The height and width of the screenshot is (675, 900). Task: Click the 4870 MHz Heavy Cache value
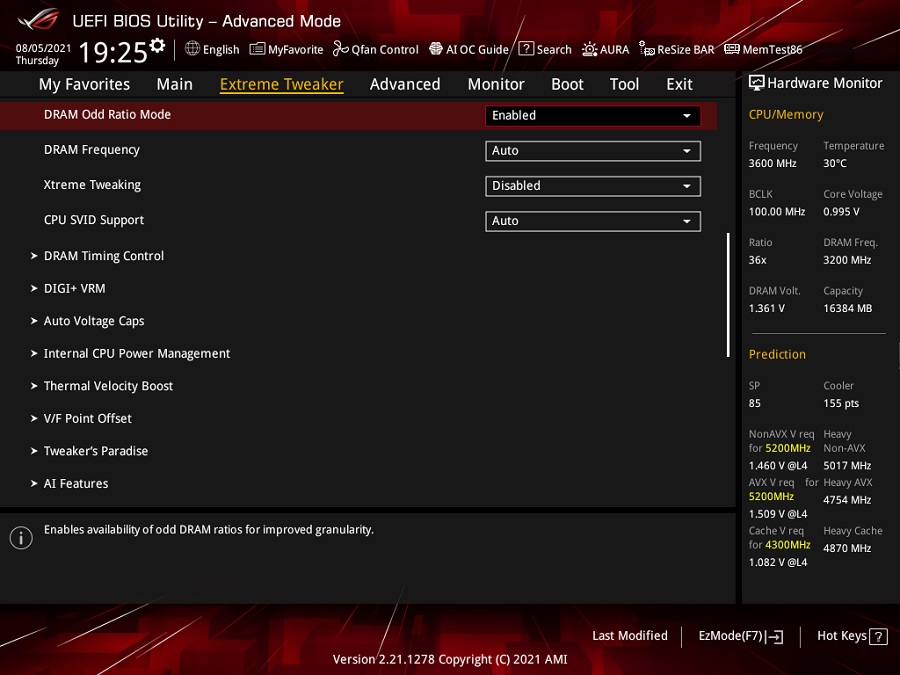pyautogui.click(x=847, y=549)
